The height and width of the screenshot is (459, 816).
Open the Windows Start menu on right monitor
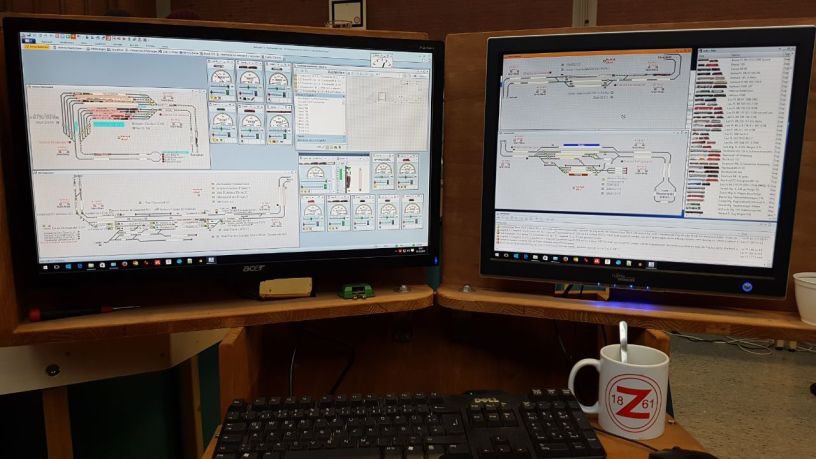(497, 255)
